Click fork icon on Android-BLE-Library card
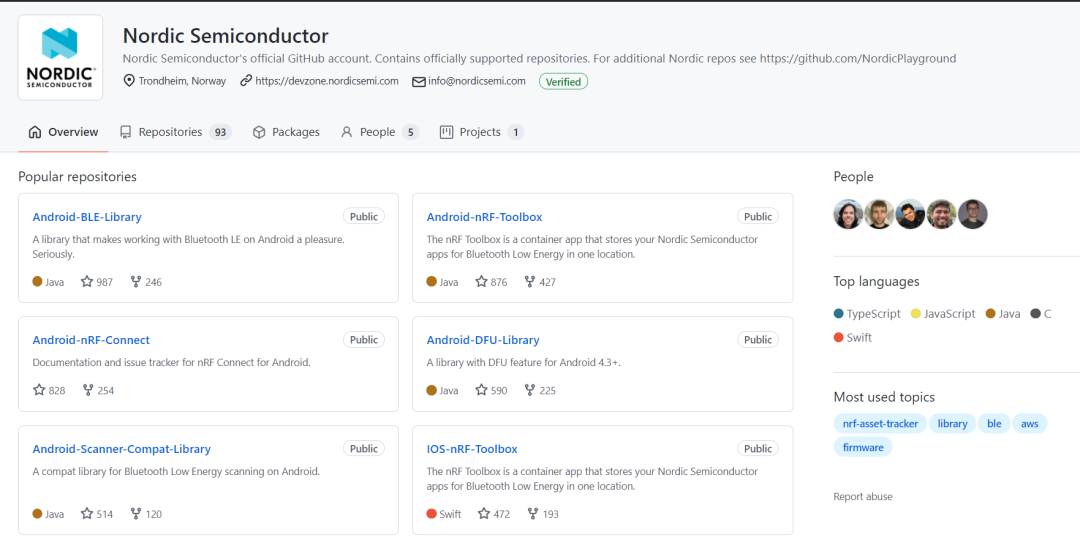1080x543 pixels. (x=136, y=281)
